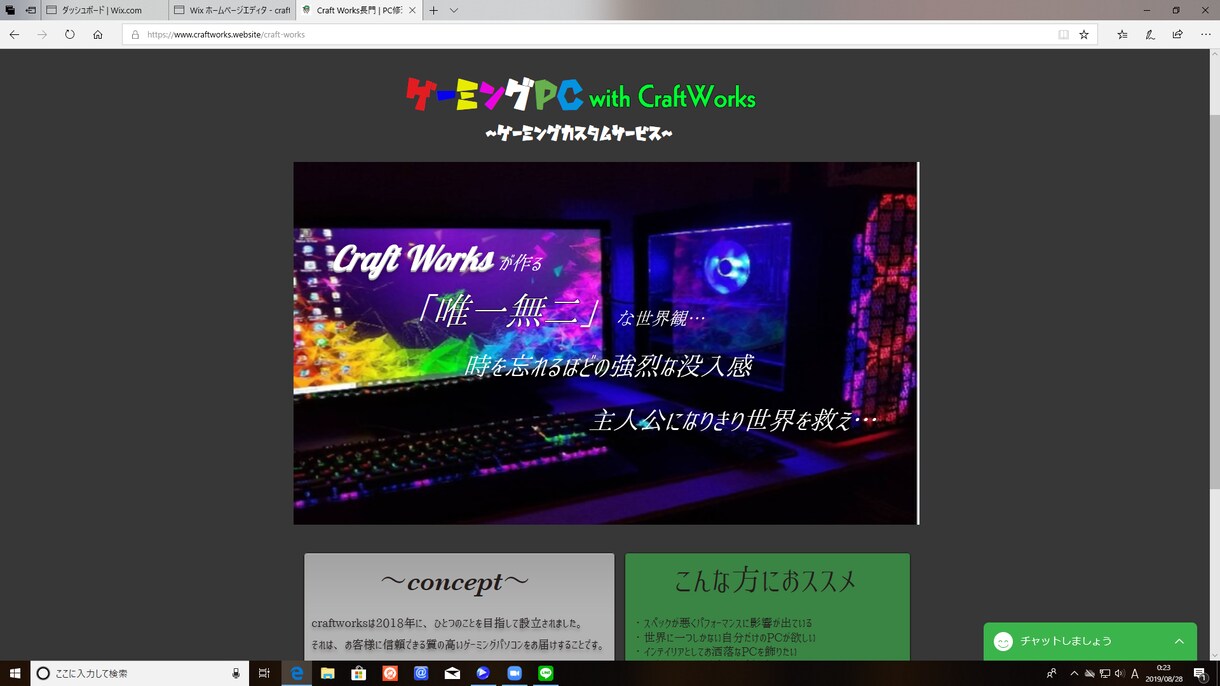Open the Zoom camera taskbar icon

514,673
